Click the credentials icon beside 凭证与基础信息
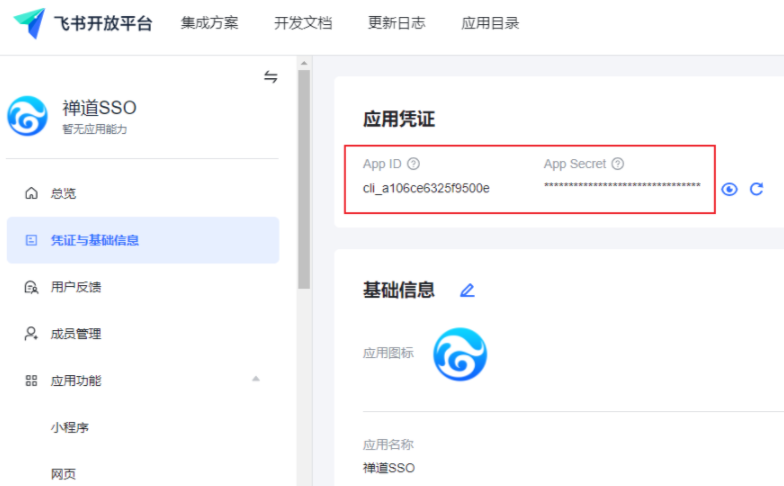 point(32,240)
